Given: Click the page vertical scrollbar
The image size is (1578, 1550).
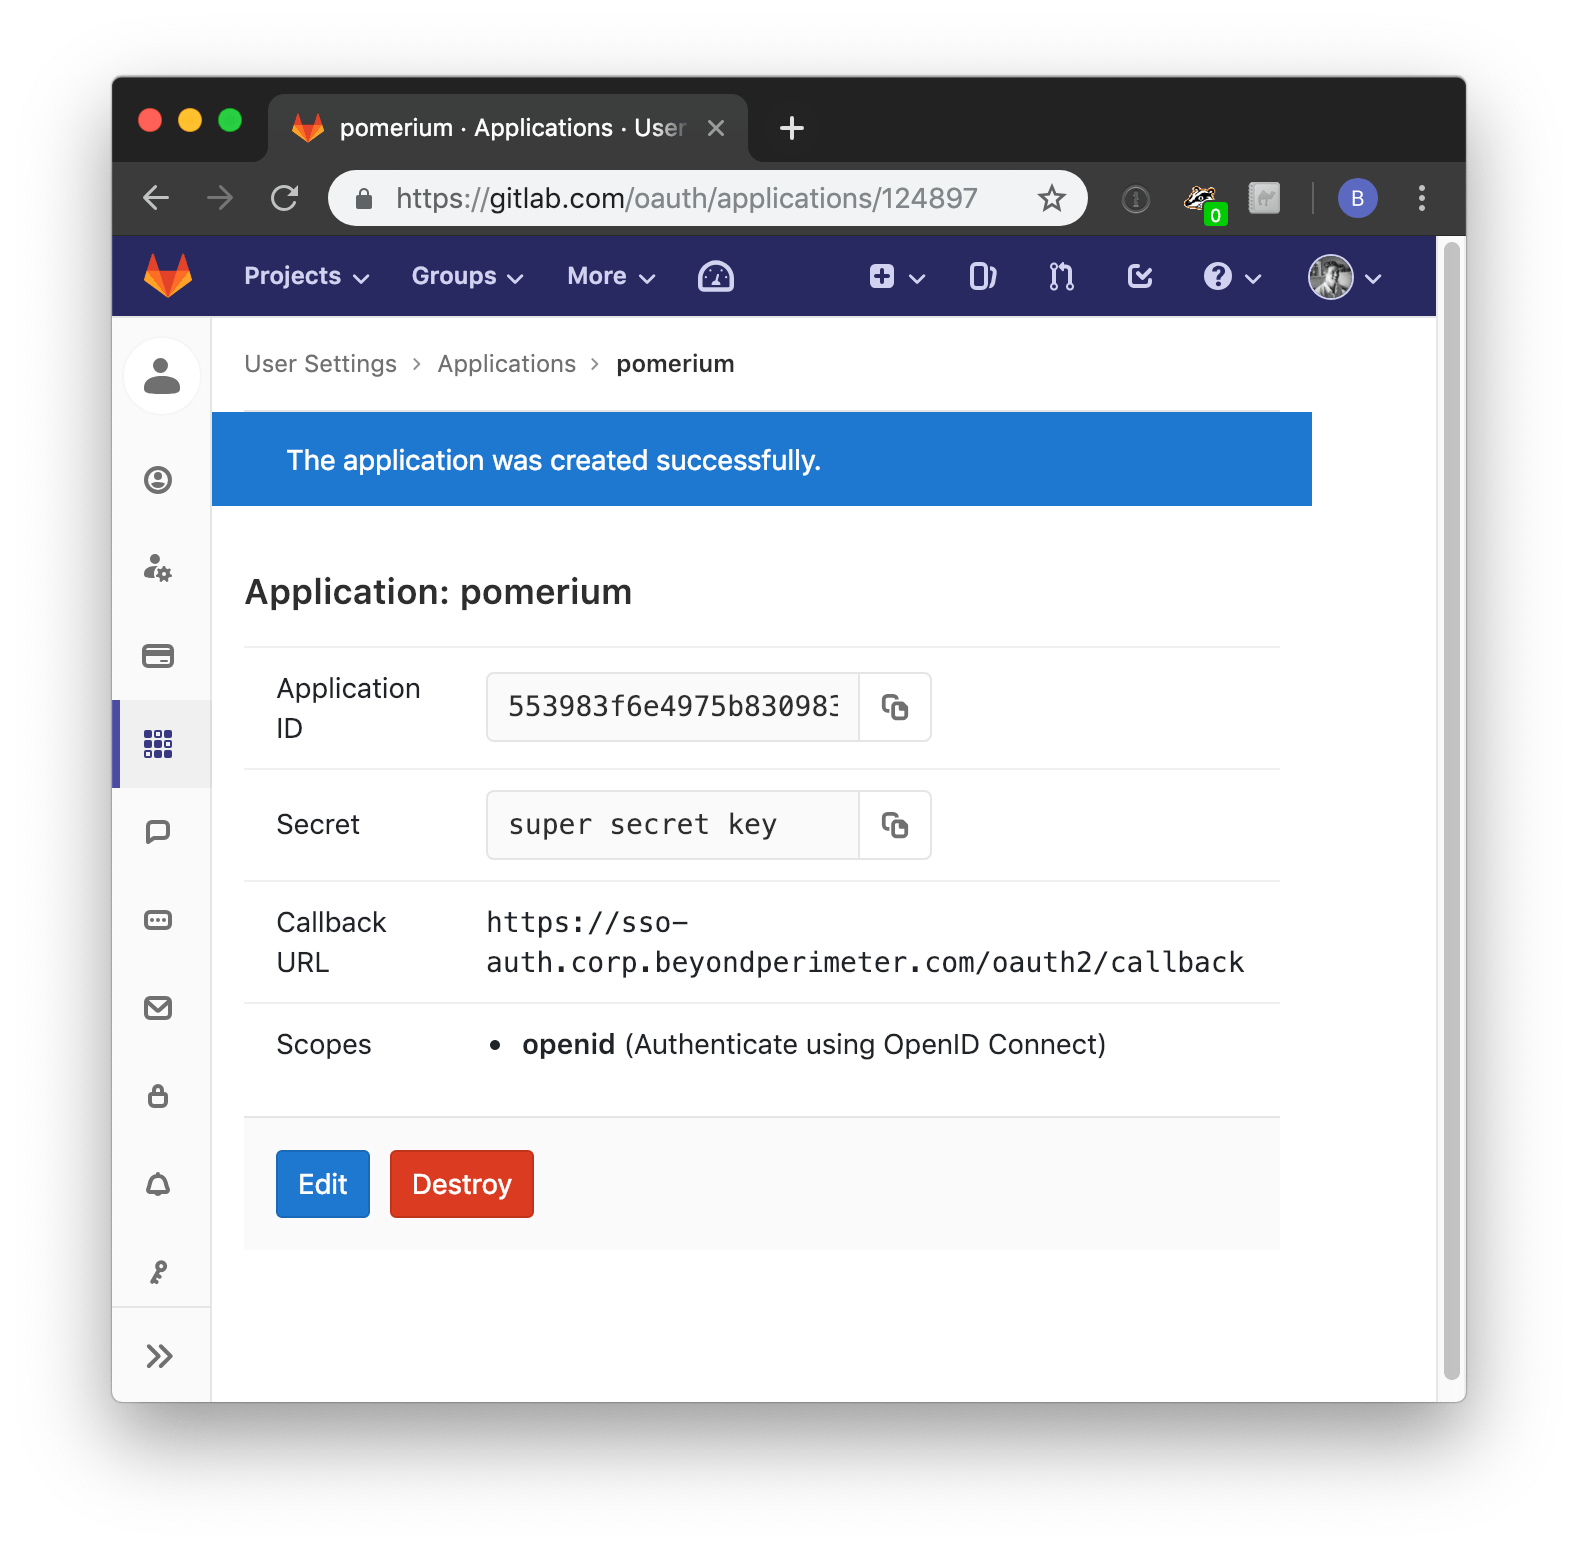Looking at the screenshot, I should (x=1452, y=810).
